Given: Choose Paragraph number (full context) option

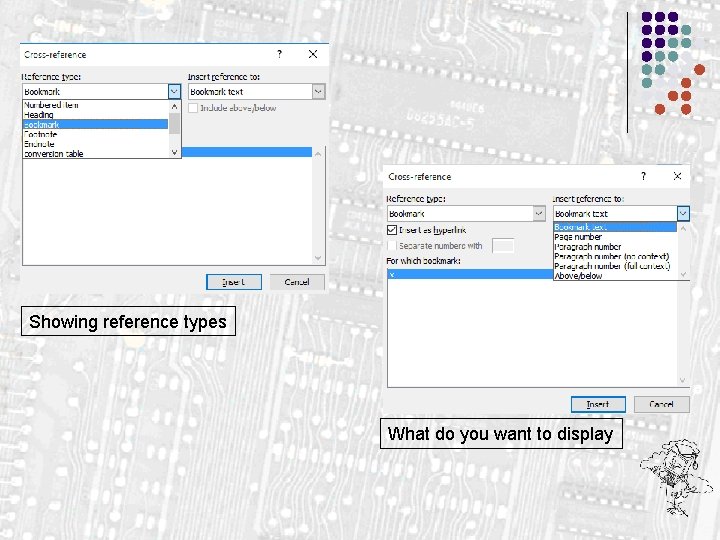Looking at the screenshot, I should tap(615, 266).
